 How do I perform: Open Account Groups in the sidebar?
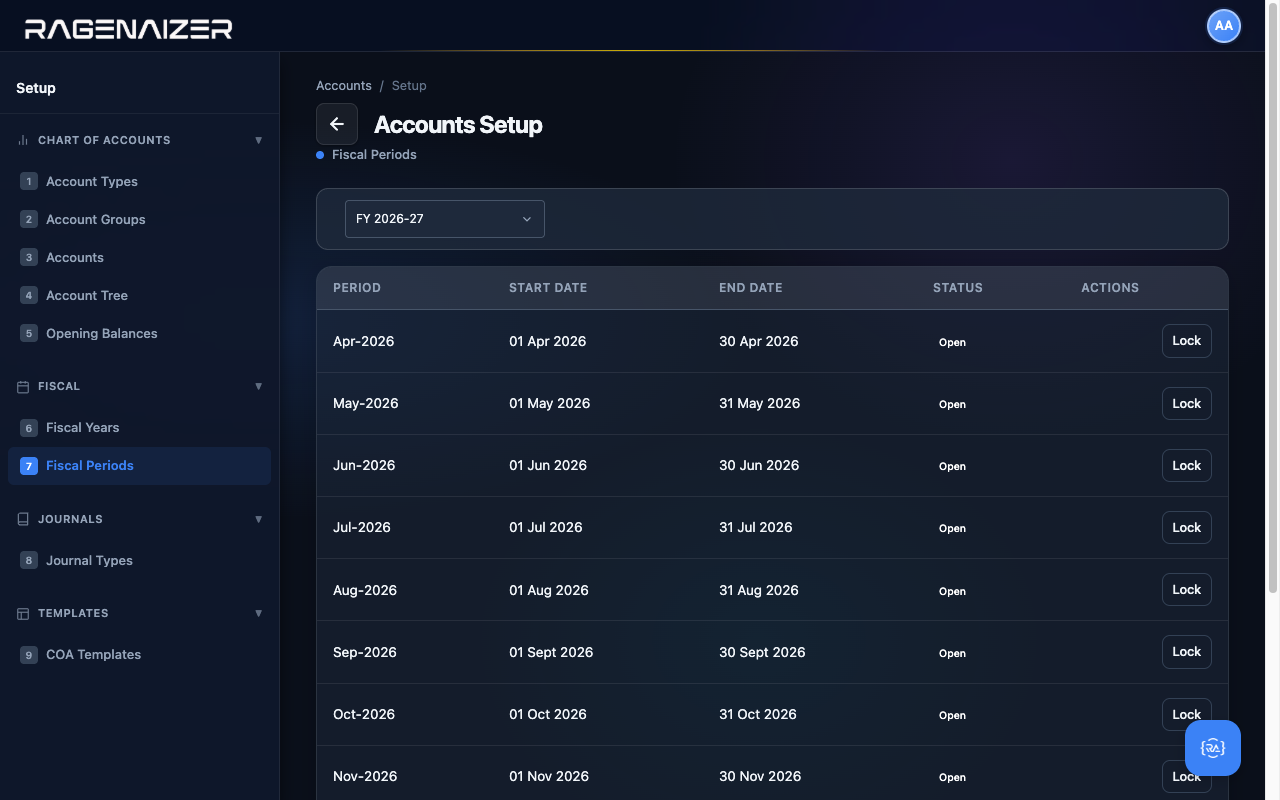[139, 219]
